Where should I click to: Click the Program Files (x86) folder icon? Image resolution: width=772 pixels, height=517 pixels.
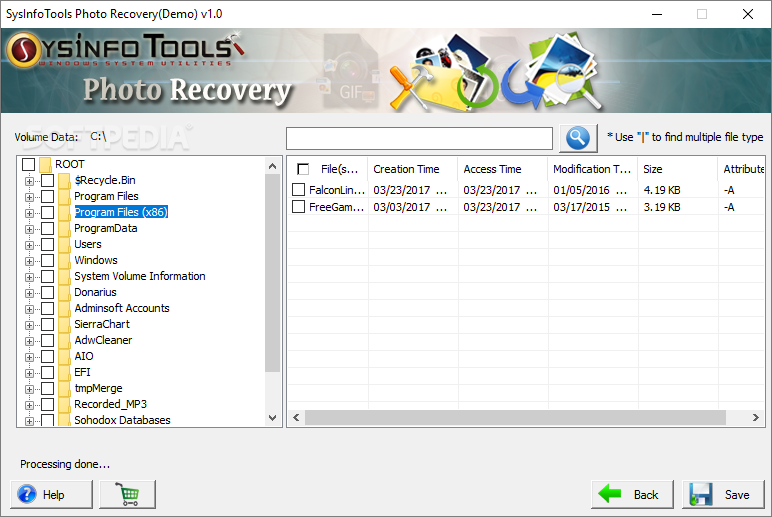[64, 213]
